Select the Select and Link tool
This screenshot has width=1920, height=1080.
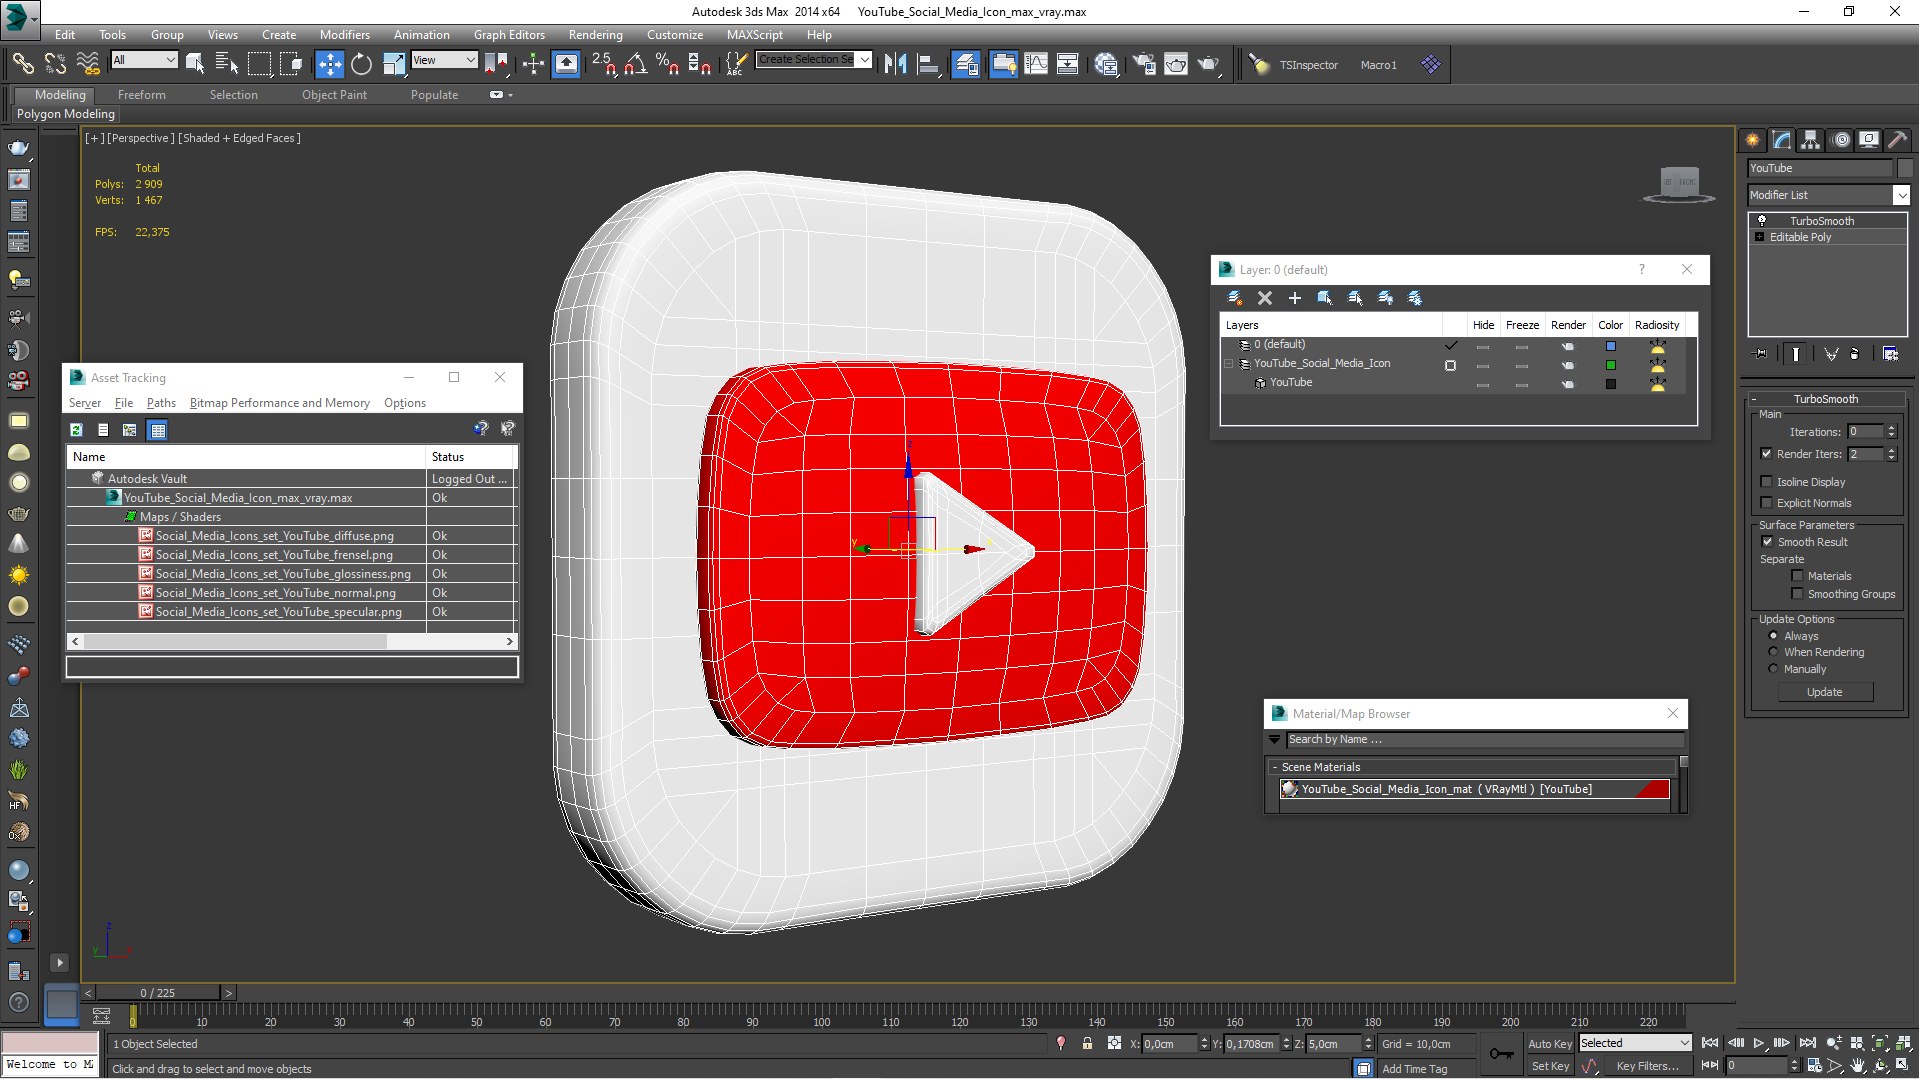pos(22,64)
